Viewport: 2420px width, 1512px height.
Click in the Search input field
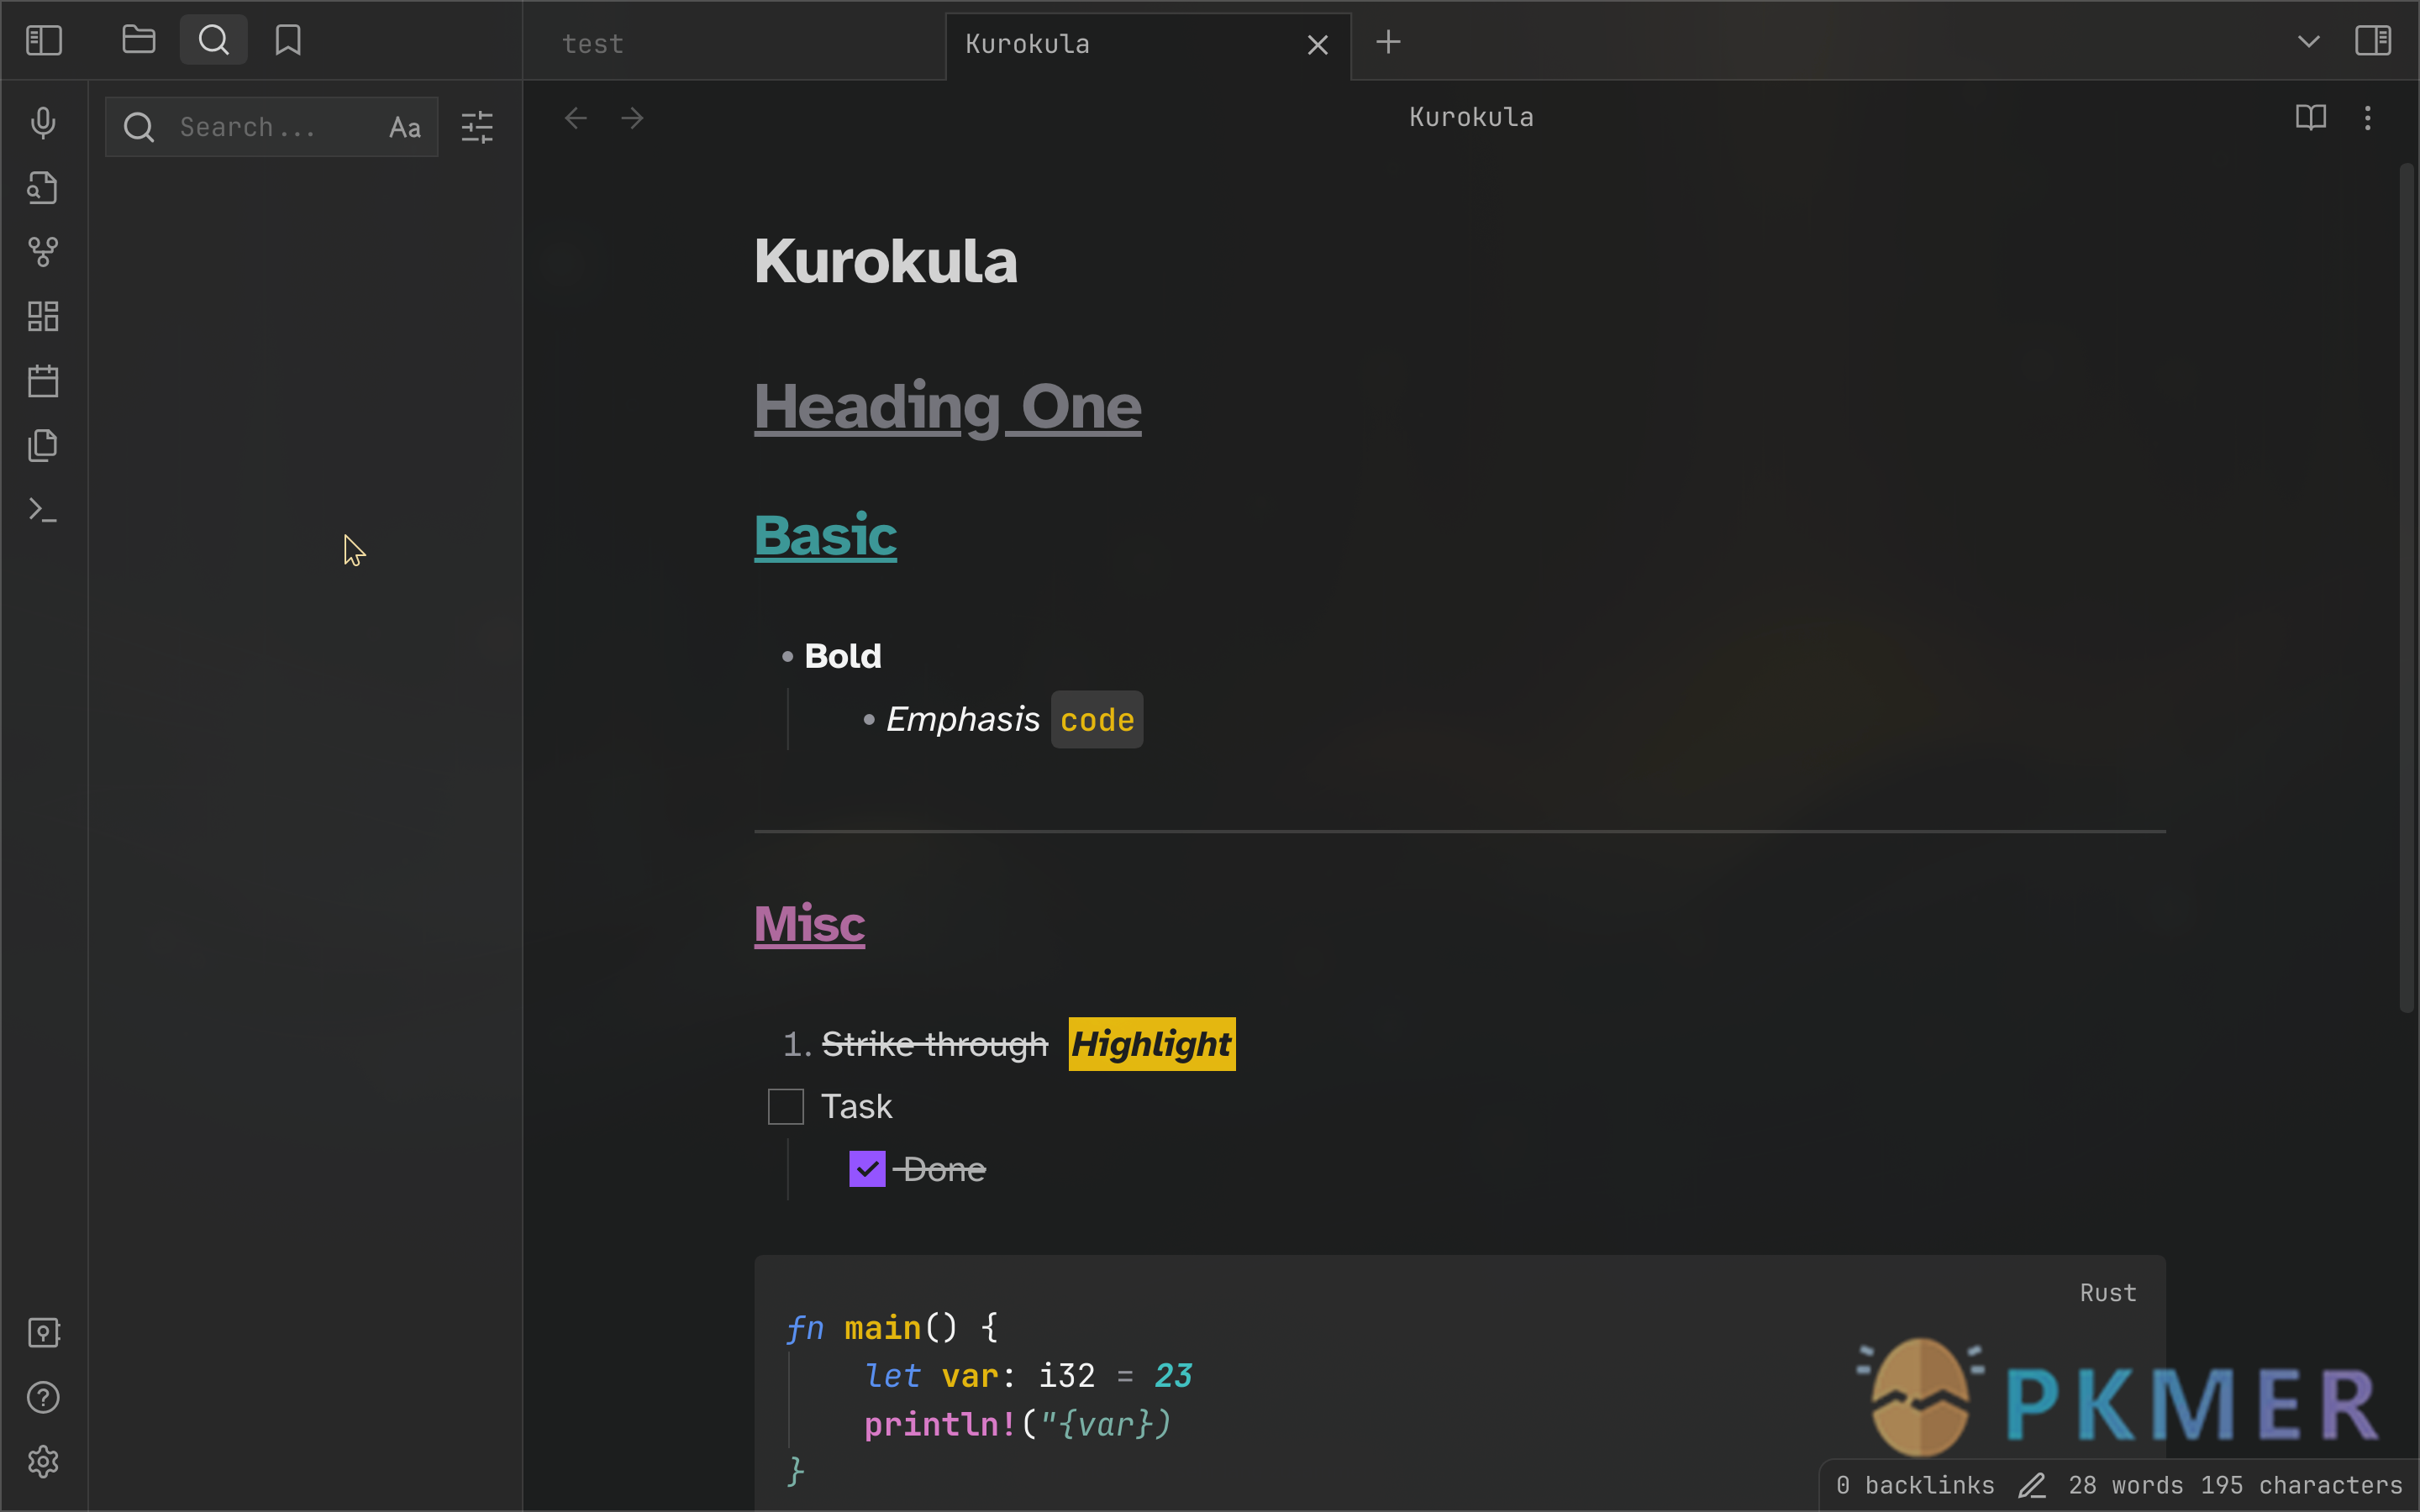272,127
